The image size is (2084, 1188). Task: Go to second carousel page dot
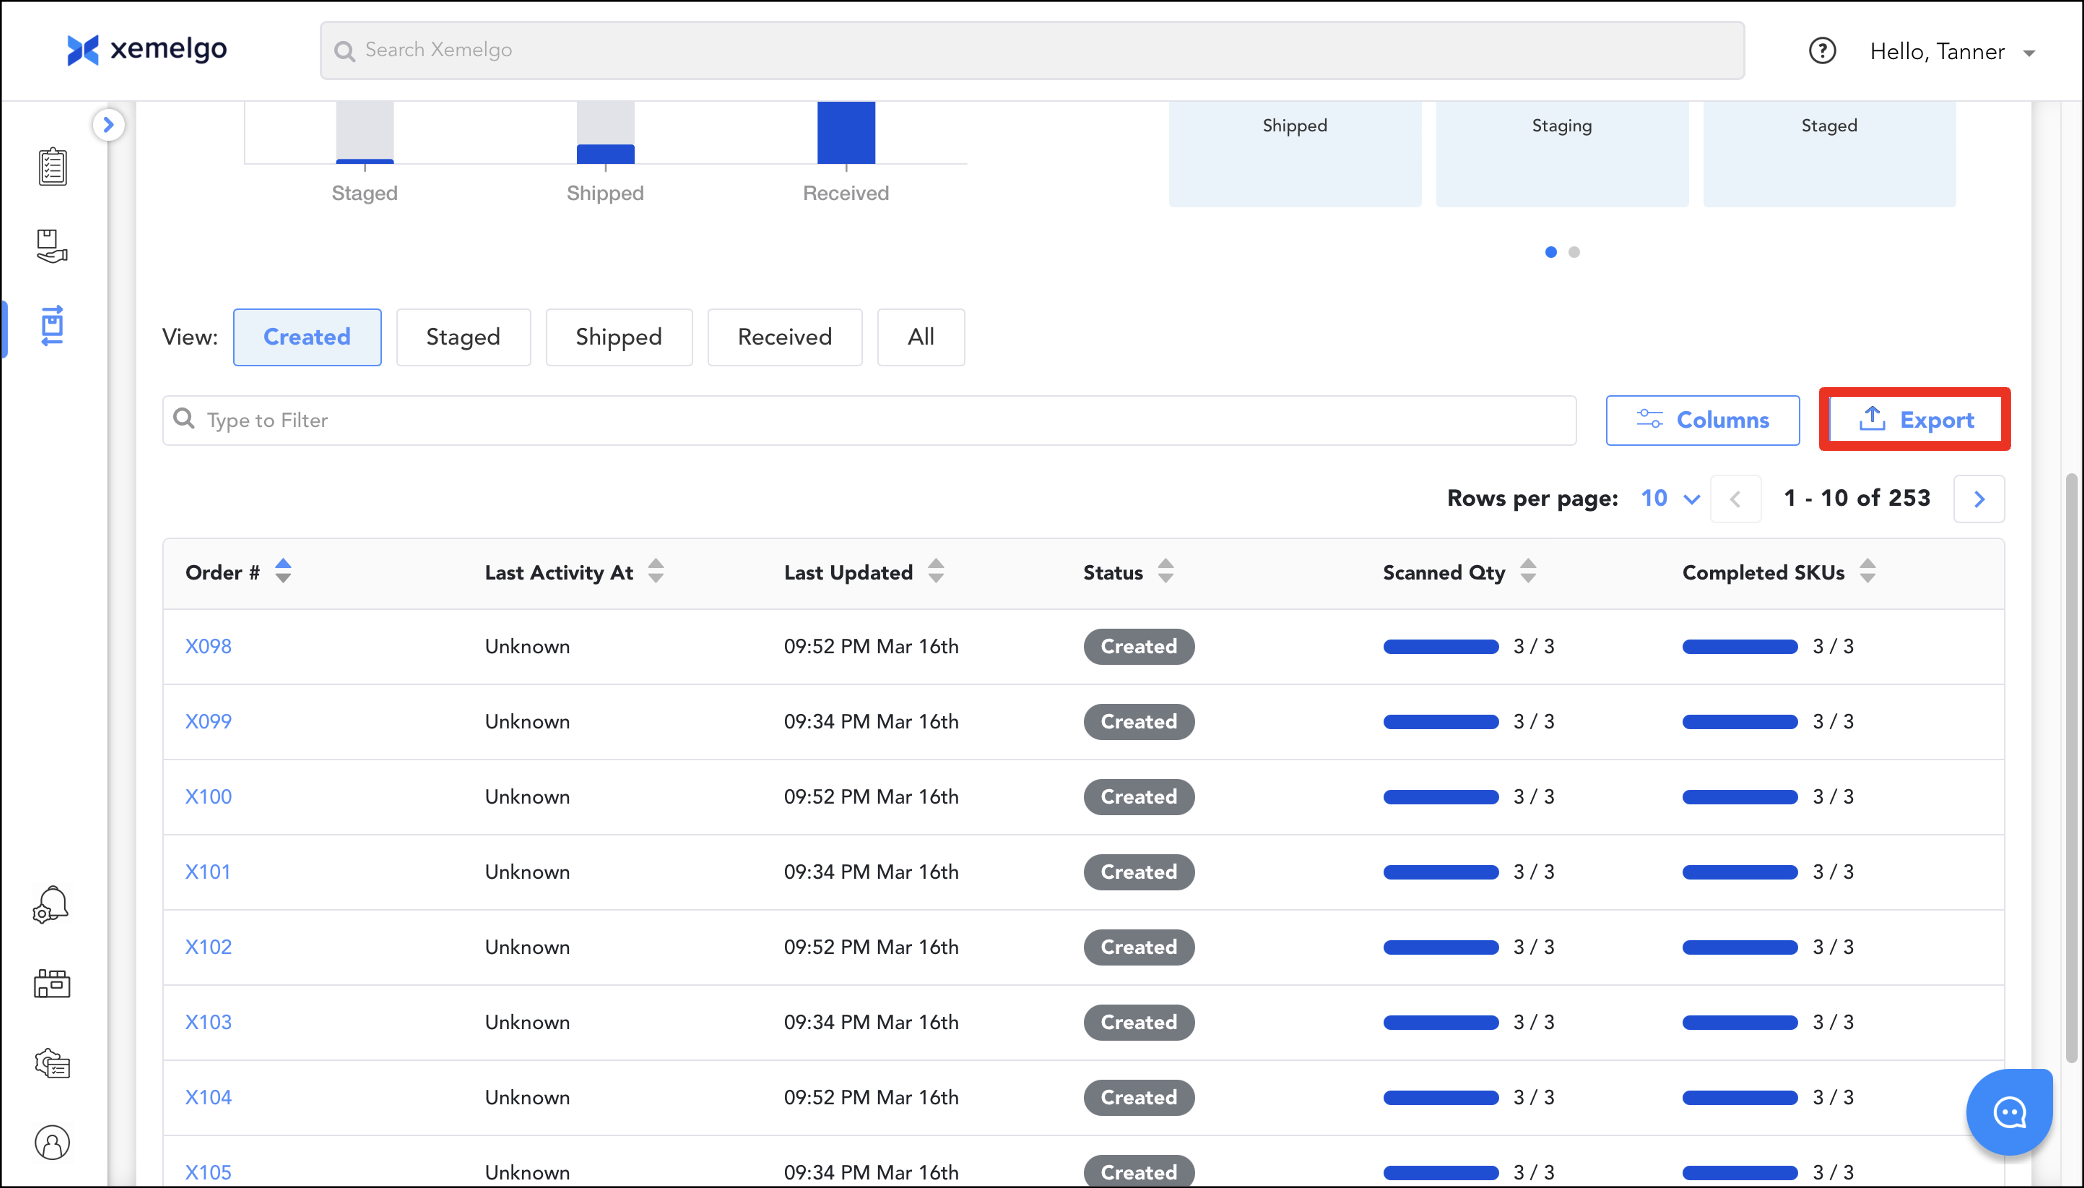coord(1574,252)
